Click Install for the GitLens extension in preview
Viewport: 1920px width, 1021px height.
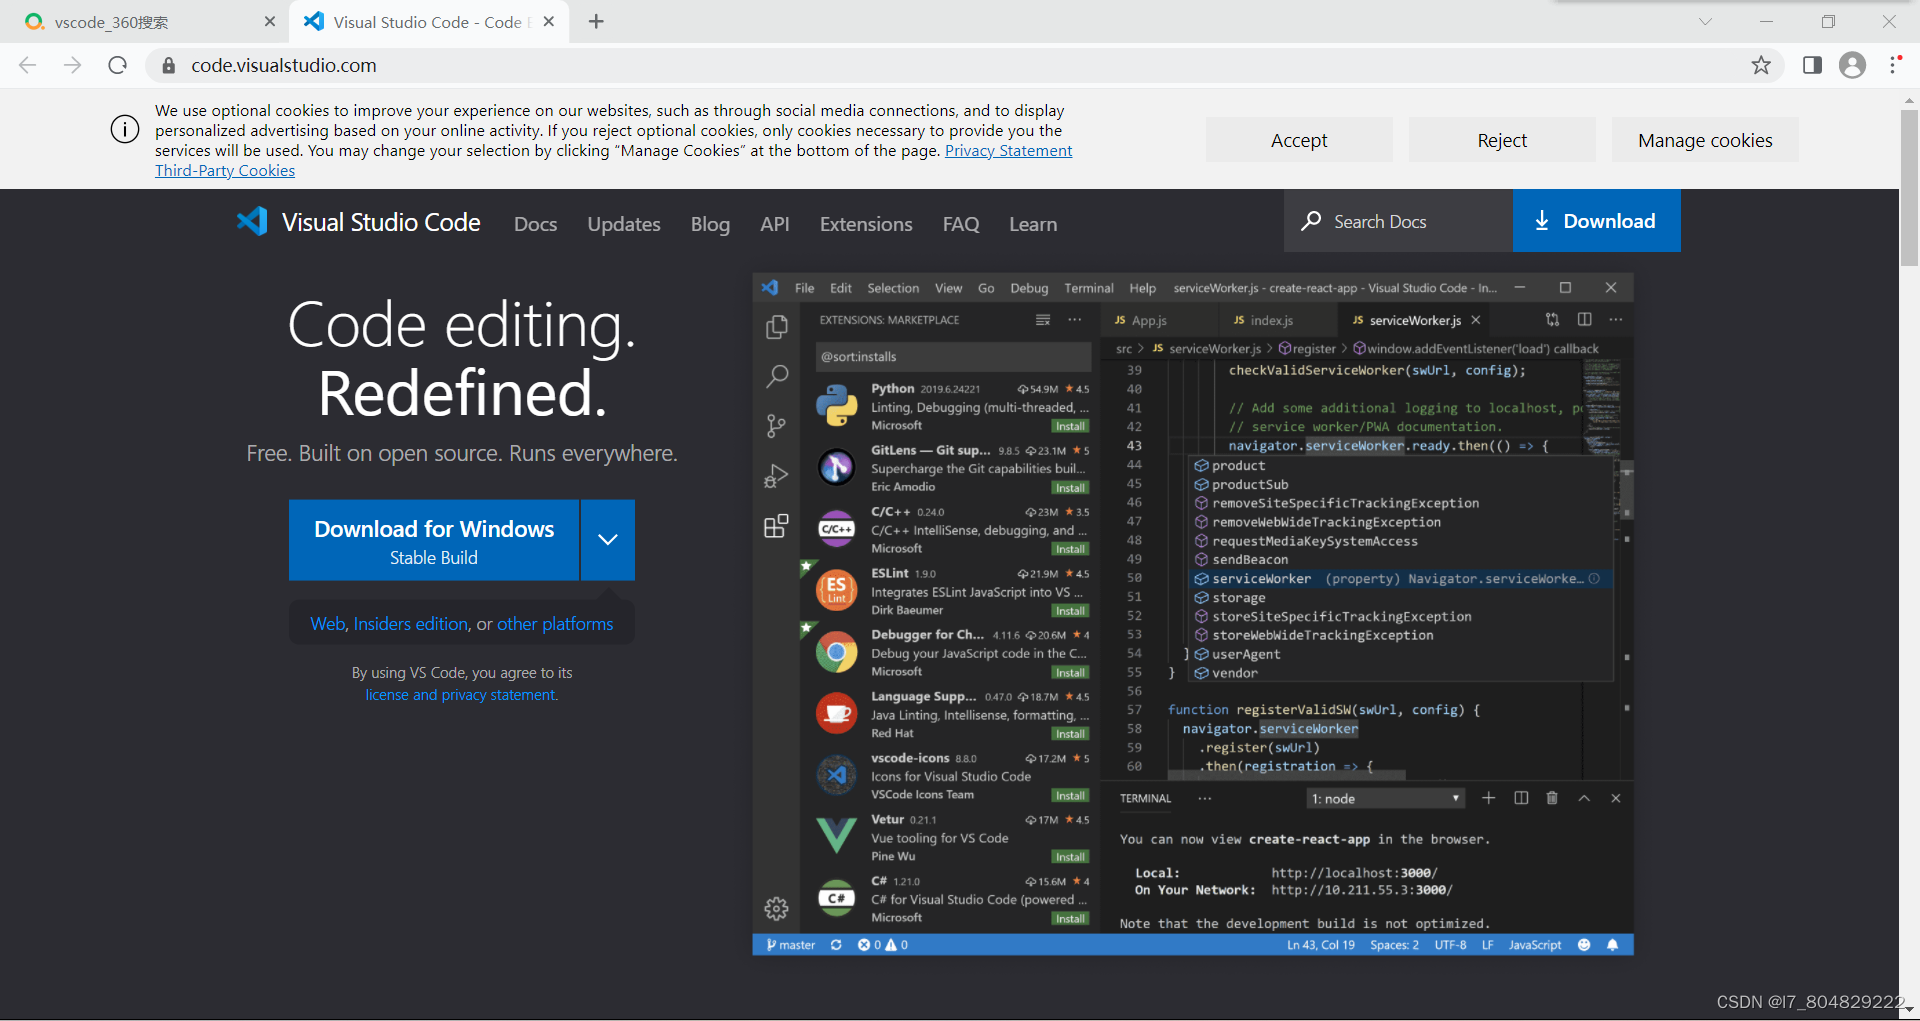(1070, 488)
